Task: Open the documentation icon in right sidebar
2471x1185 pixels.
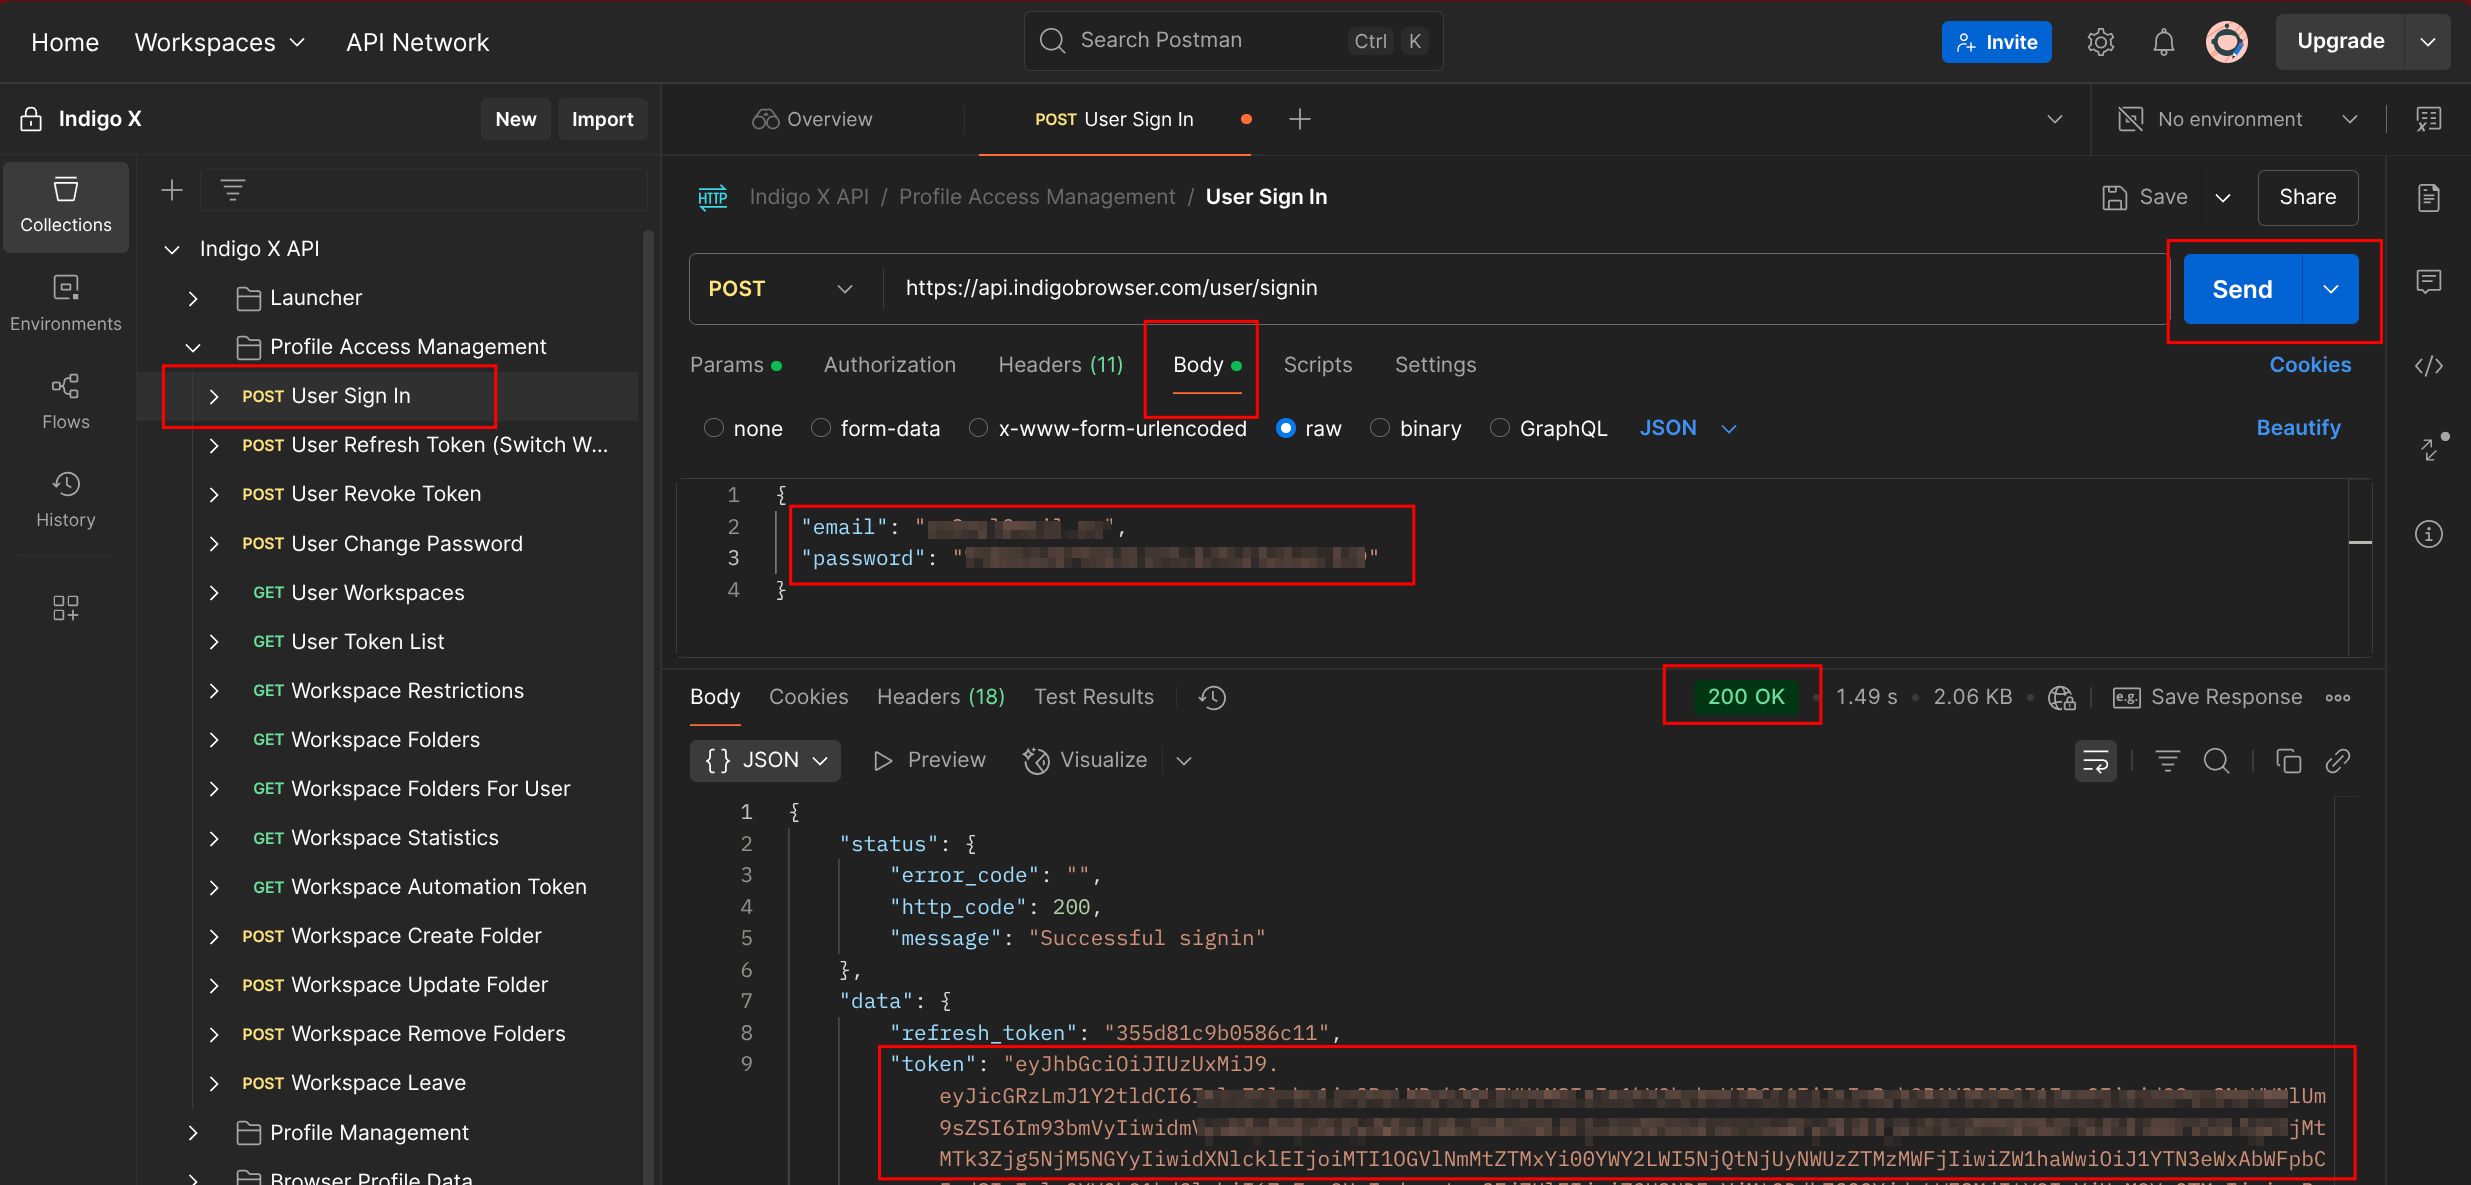Action: point(2429,197)
